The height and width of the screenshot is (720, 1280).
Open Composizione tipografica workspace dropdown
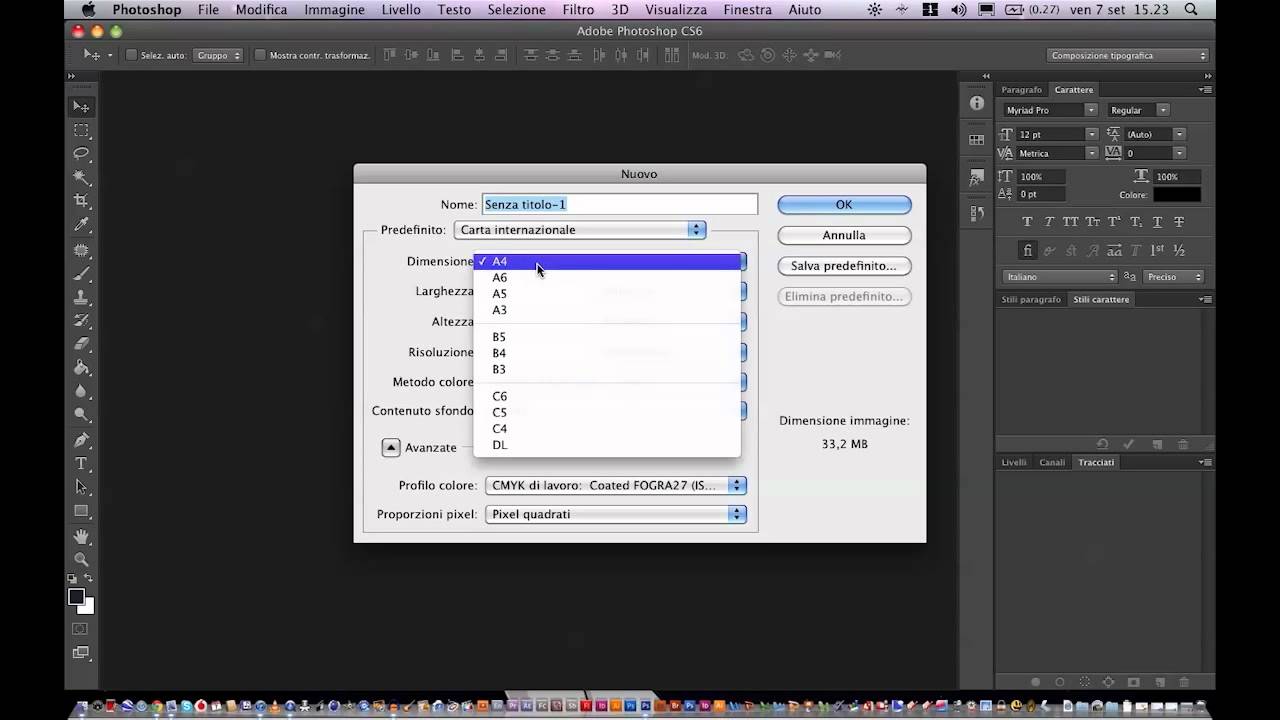click(1127, 56)
